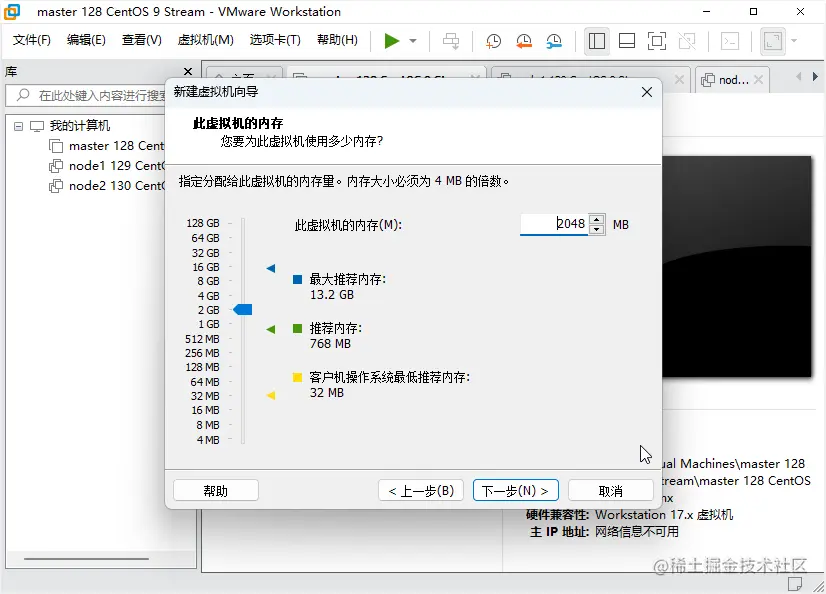Click the 8 GB label on memory scale

pos(208,281)
